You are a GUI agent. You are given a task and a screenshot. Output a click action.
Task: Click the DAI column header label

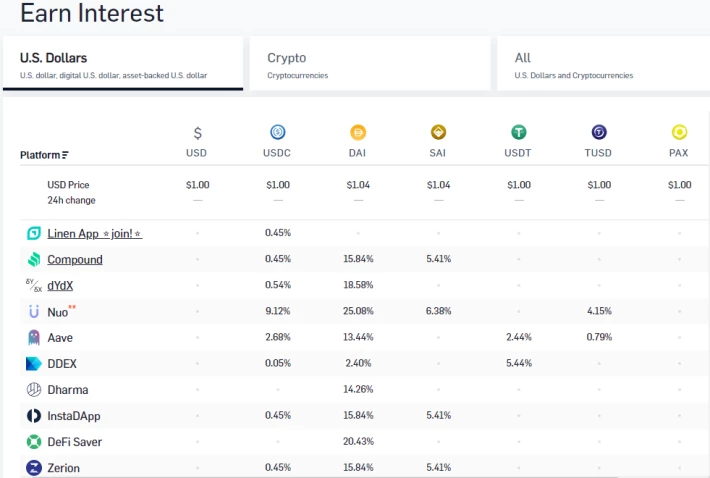357,153
